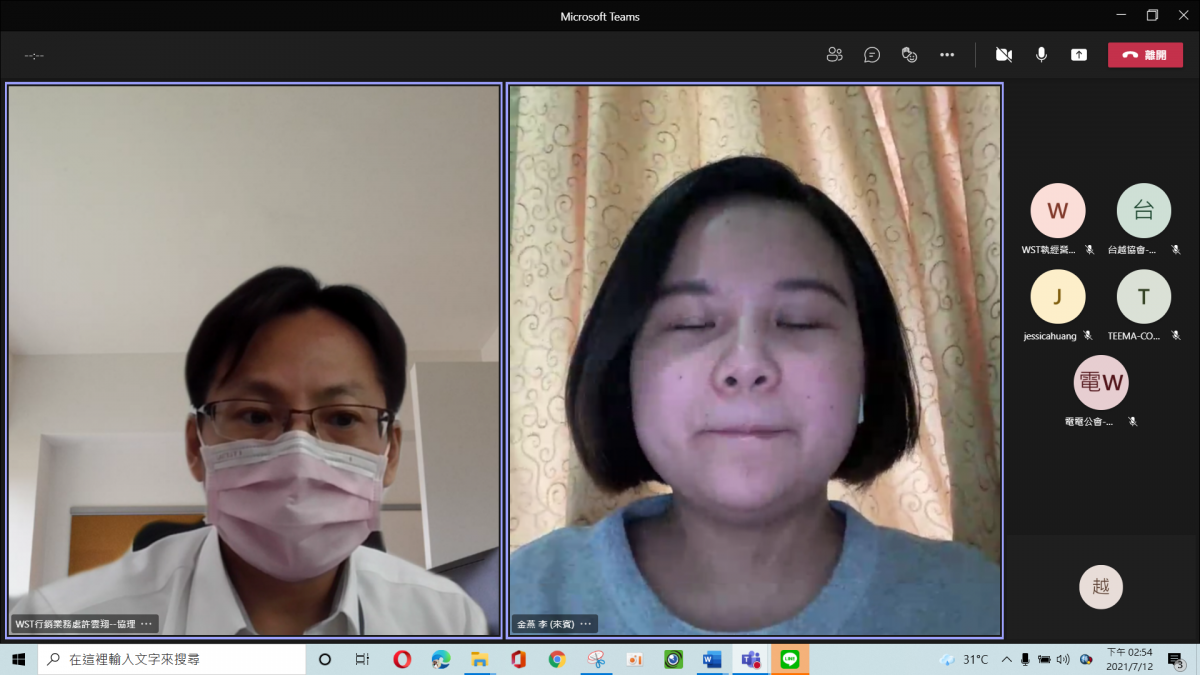Open the share content tray
This screenshot has width=1200, height=675.
tap(1079, 55)
